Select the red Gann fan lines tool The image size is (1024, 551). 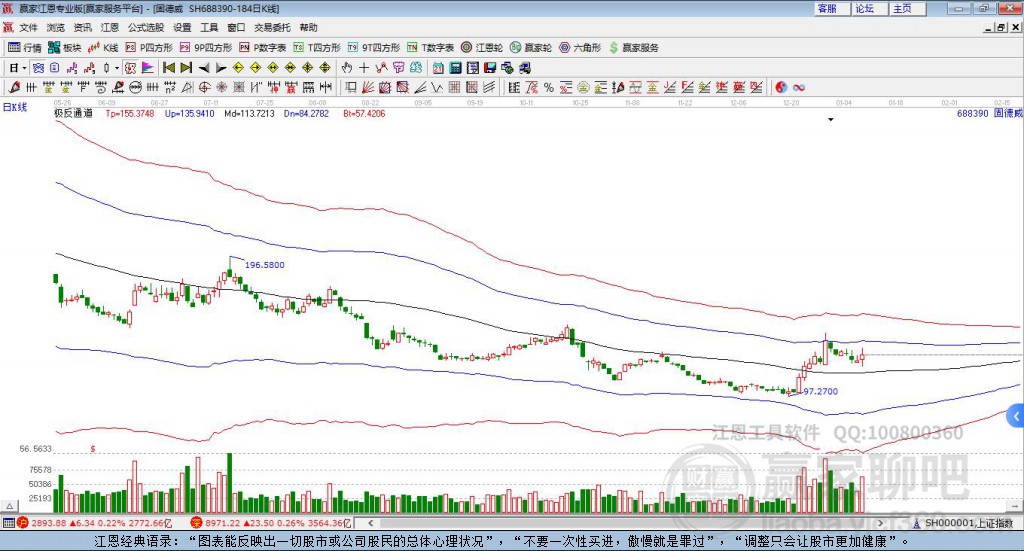point(368,87)
